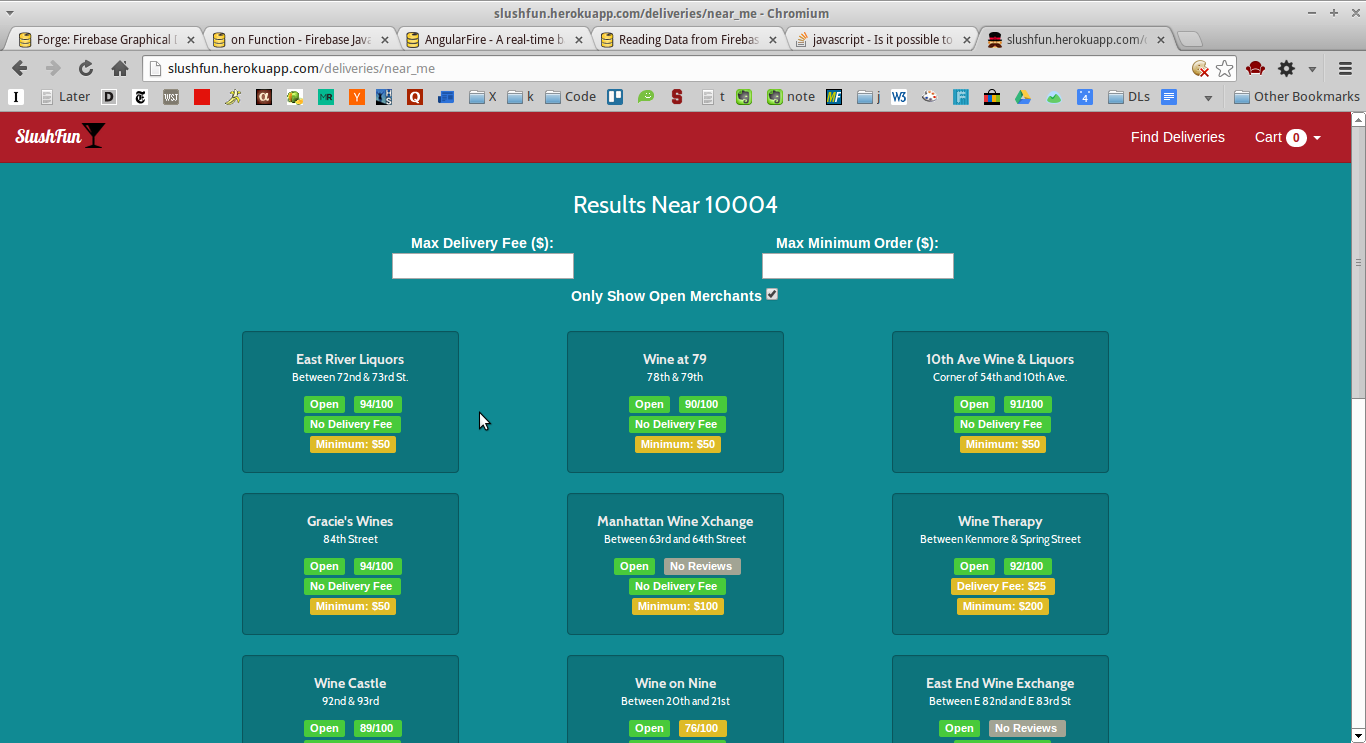Image resolution: width=1366 pixels, height=743 pixels.
Task: Click the browser back arrow
Action: tap(19, 68)
